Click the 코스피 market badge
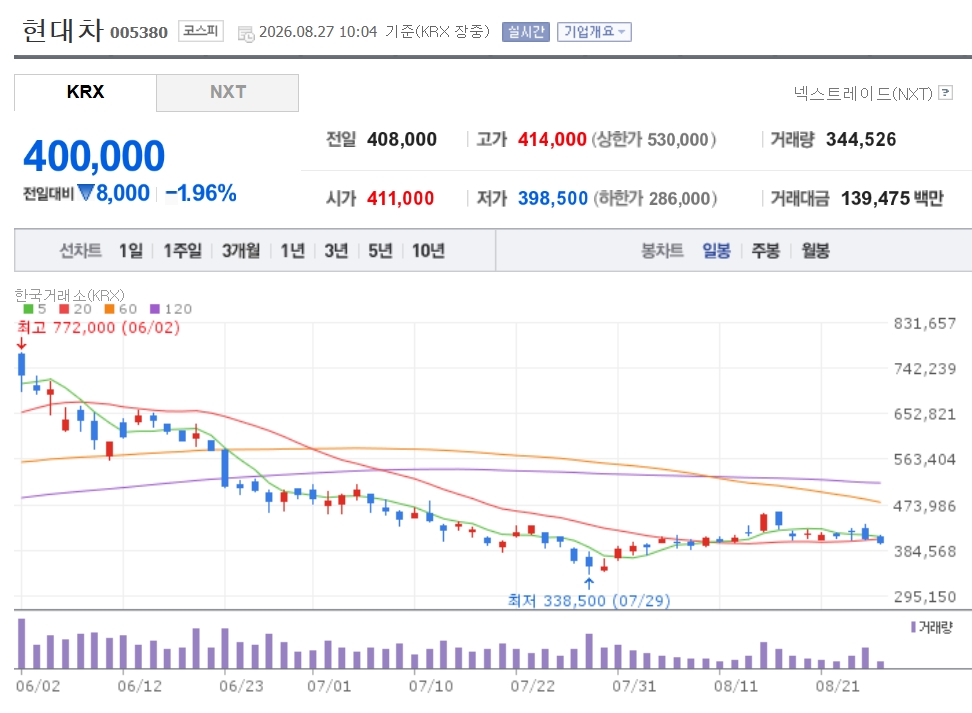The width and height of the screenshot is (972, 713). pyautogui.click(x=201, y=31)
